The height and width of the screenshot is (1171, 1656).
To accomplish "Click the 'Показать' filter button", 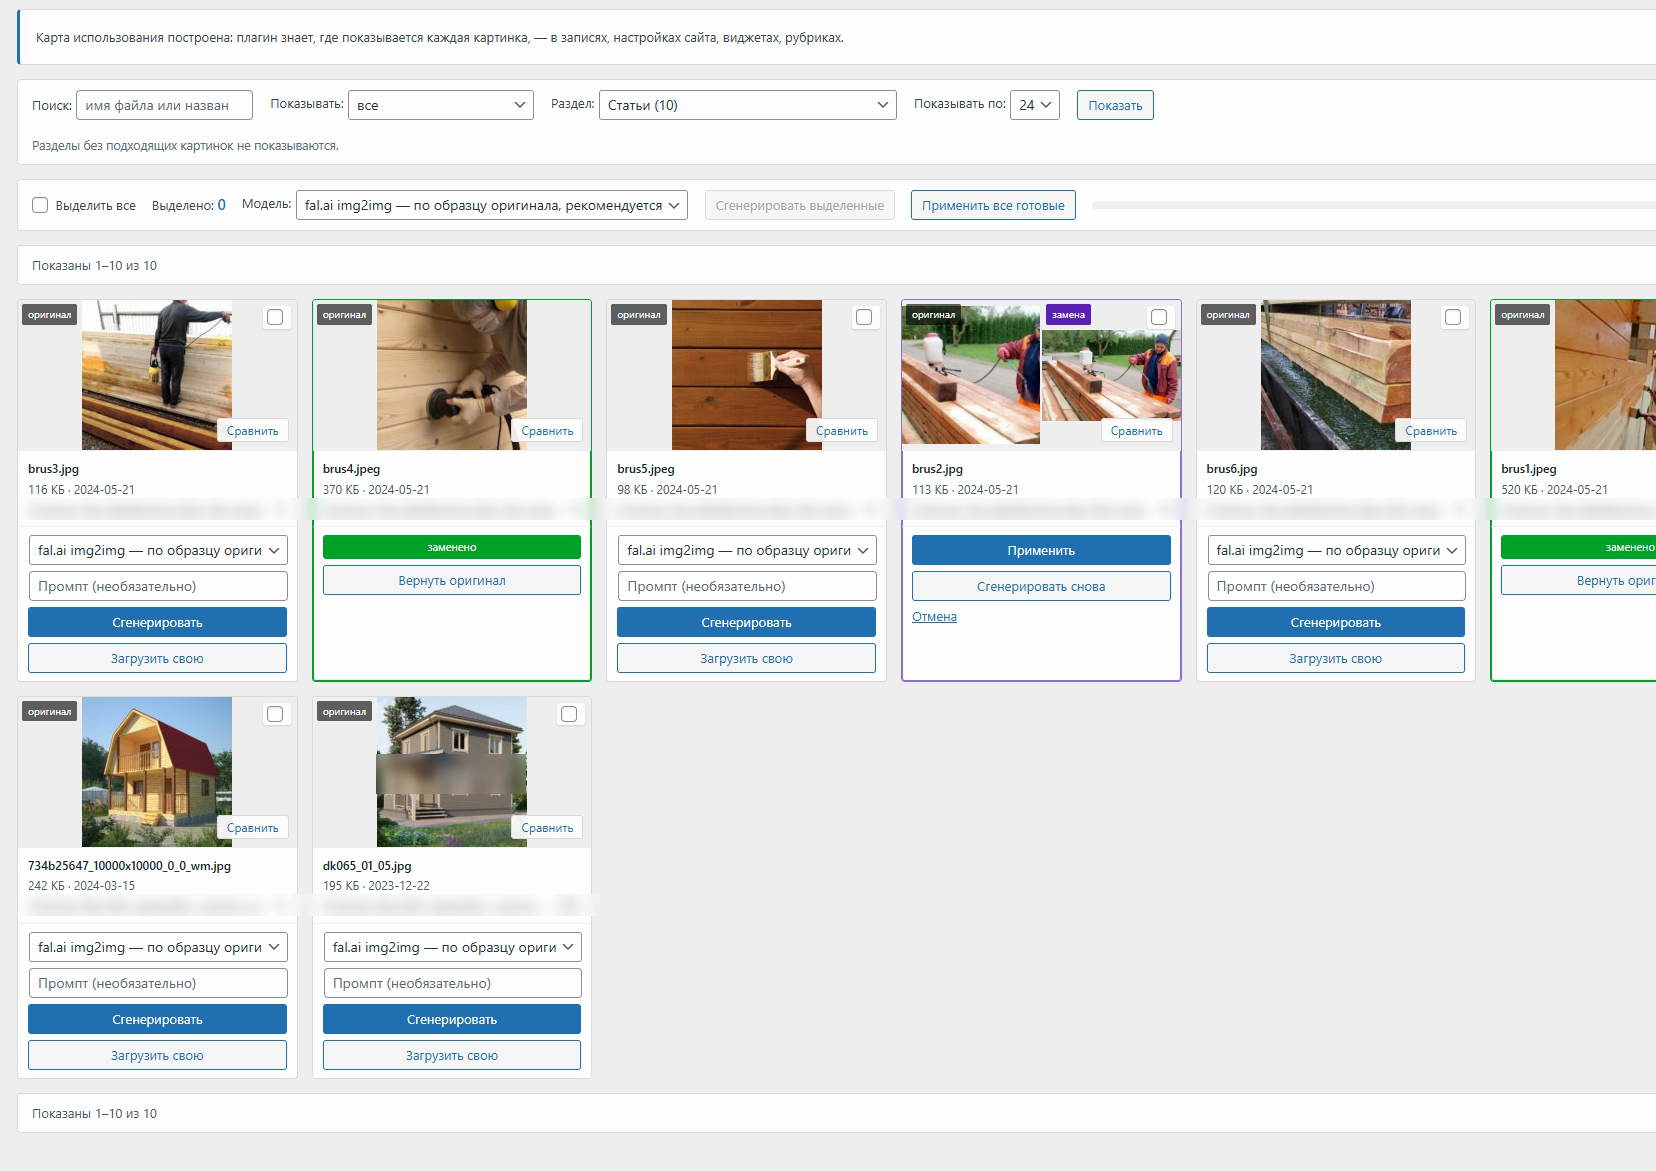I will (x=1115, y=105).
